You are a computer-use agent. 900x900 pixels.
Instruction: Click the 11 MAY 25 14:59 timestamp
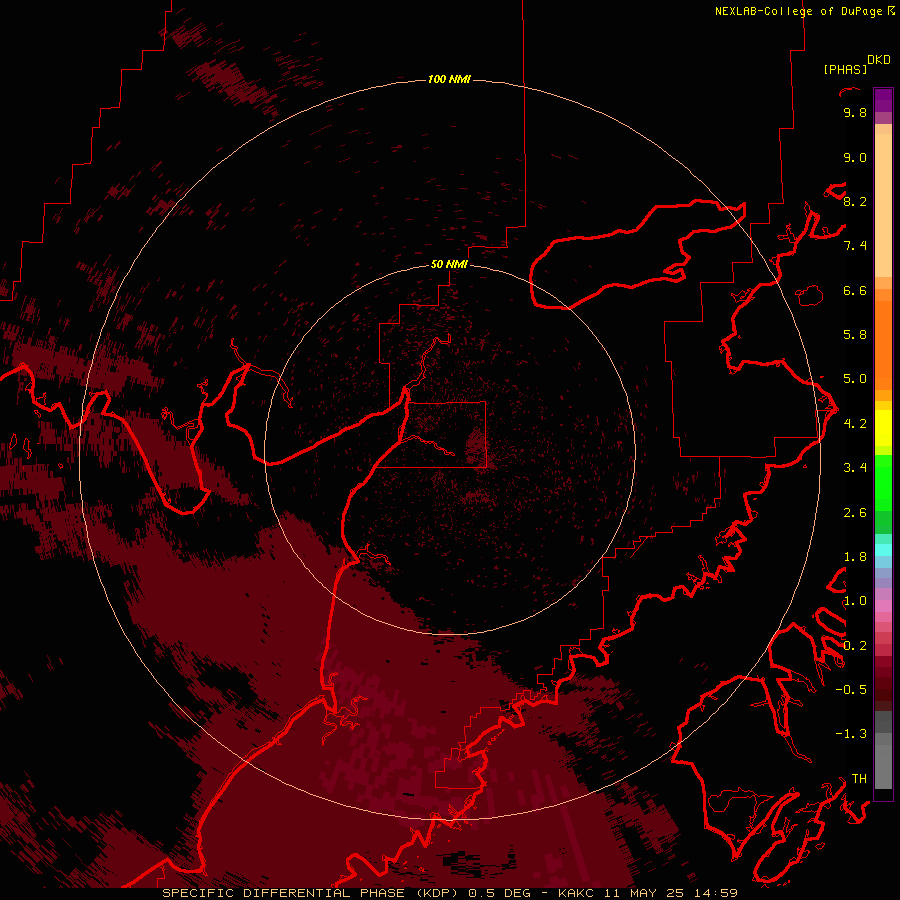click(670, 893)
